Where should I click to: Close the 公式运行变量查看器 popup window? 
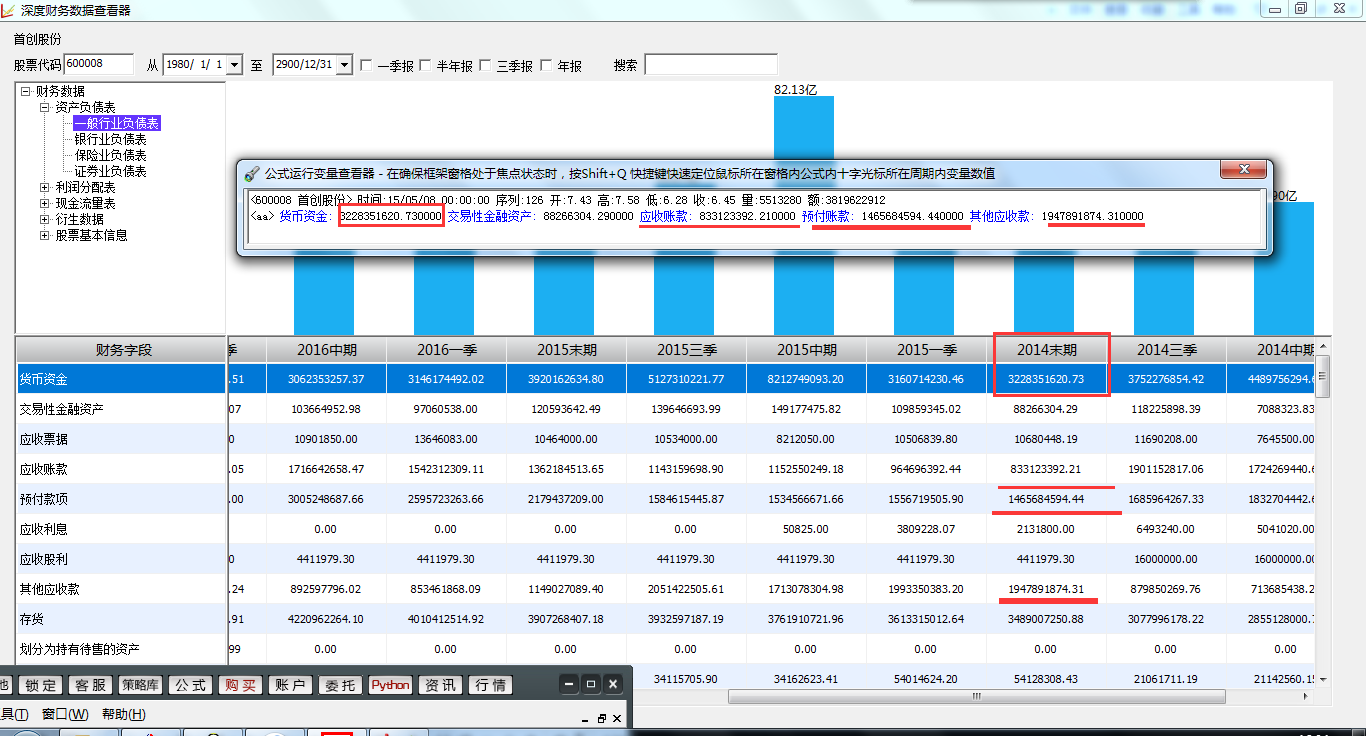coord(1245,169)
